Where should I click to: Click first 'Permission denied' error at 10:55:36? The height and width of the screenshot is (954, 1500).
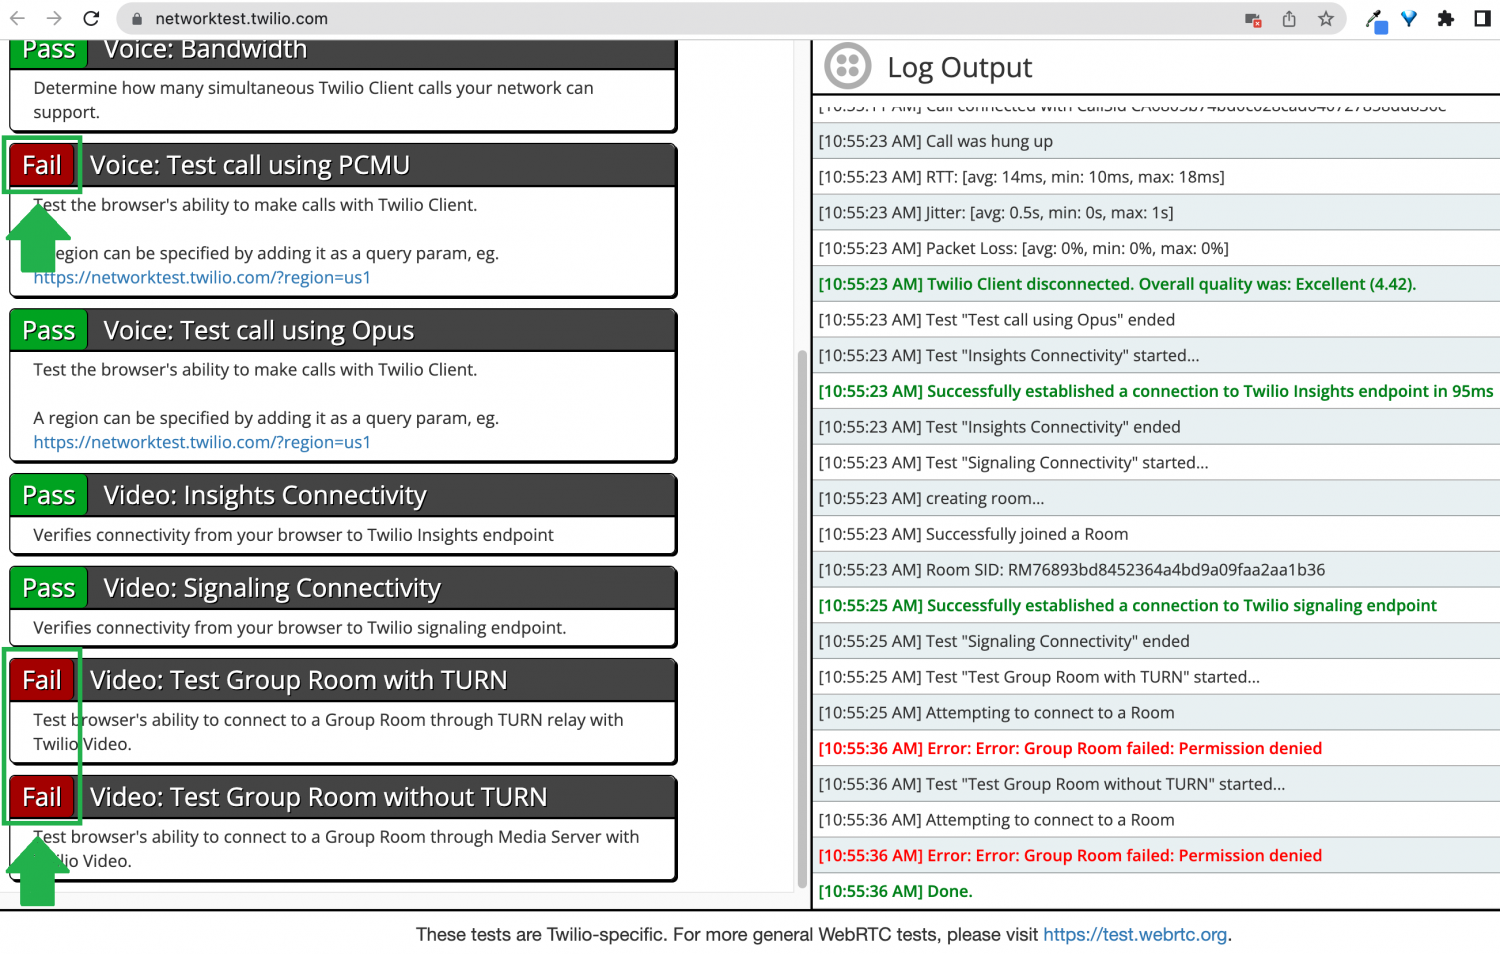(1156, 749)
